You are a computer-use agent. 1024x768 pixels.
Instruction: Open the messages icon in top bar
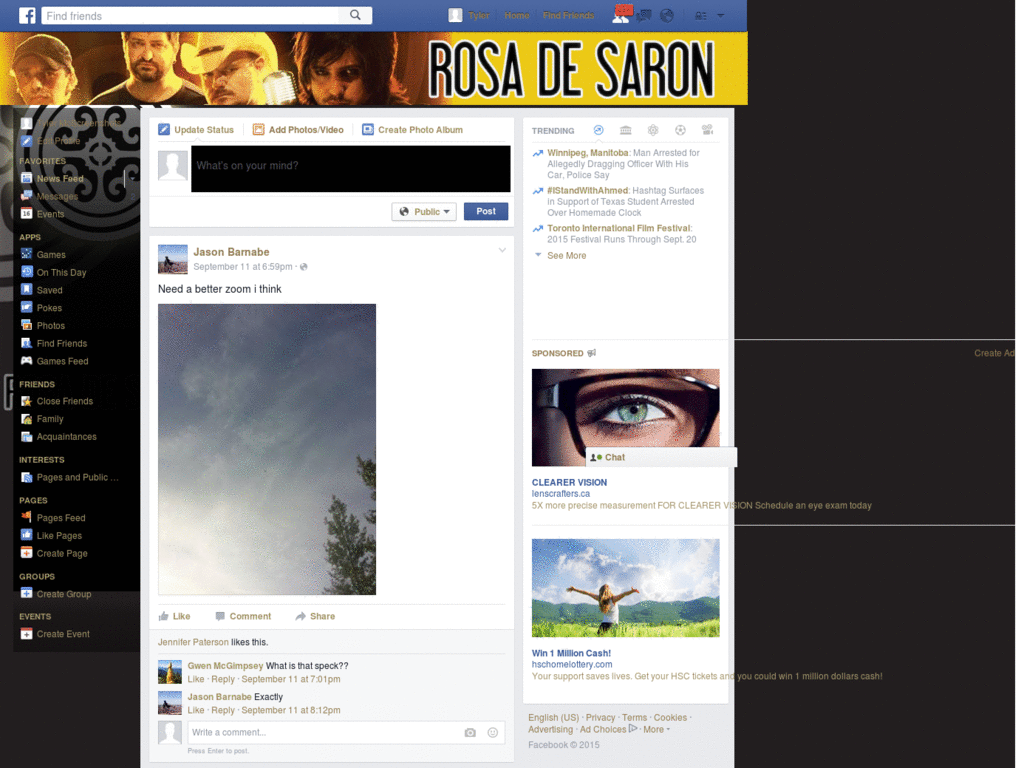tap(644, 15)
